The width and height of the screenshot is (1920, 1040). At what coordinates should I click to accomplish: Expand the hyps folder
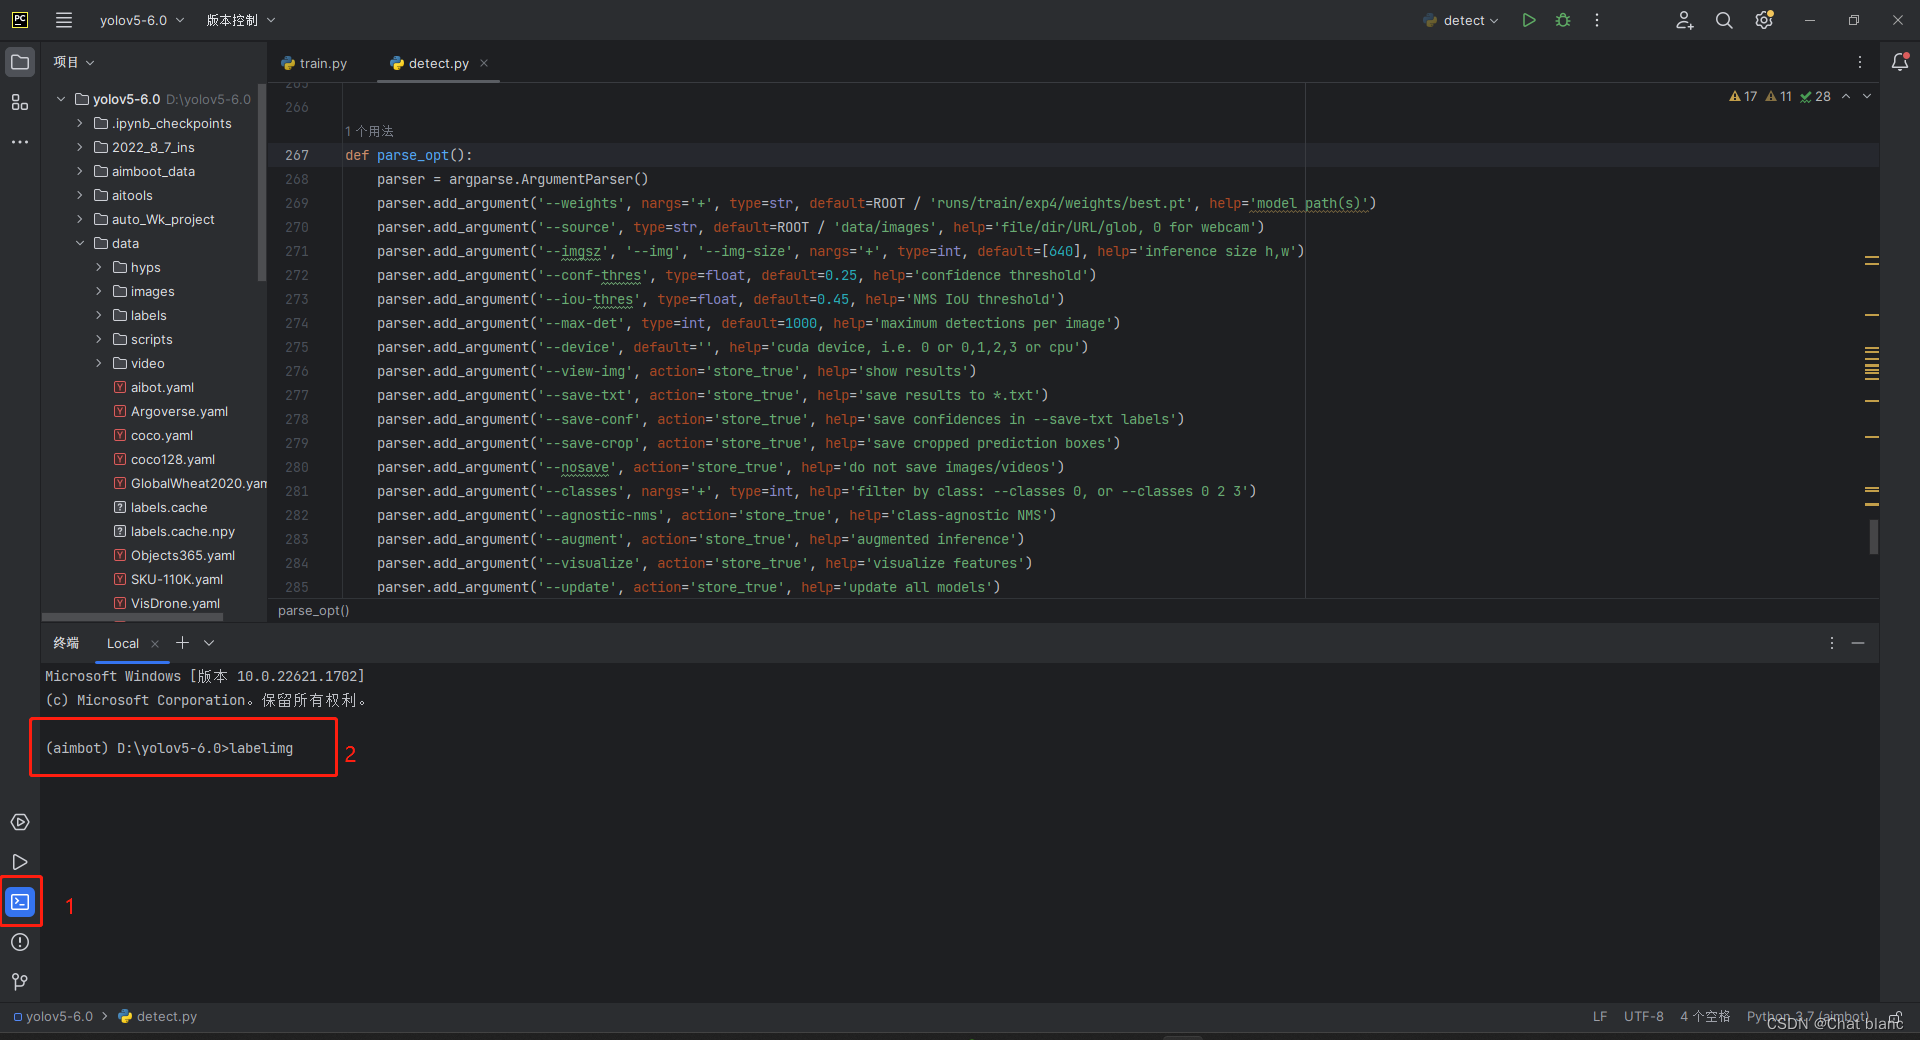point(99,267)
